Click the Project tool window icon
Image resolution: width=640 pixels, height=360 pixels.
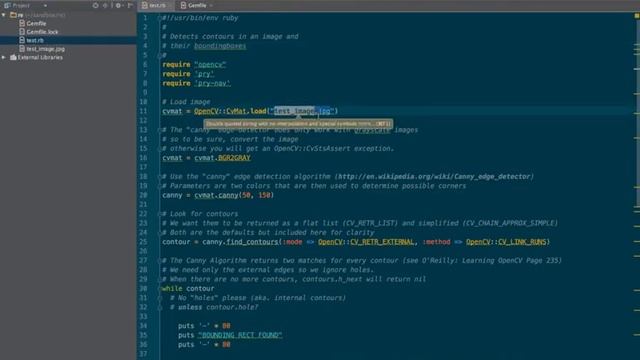tap(7, 5)
